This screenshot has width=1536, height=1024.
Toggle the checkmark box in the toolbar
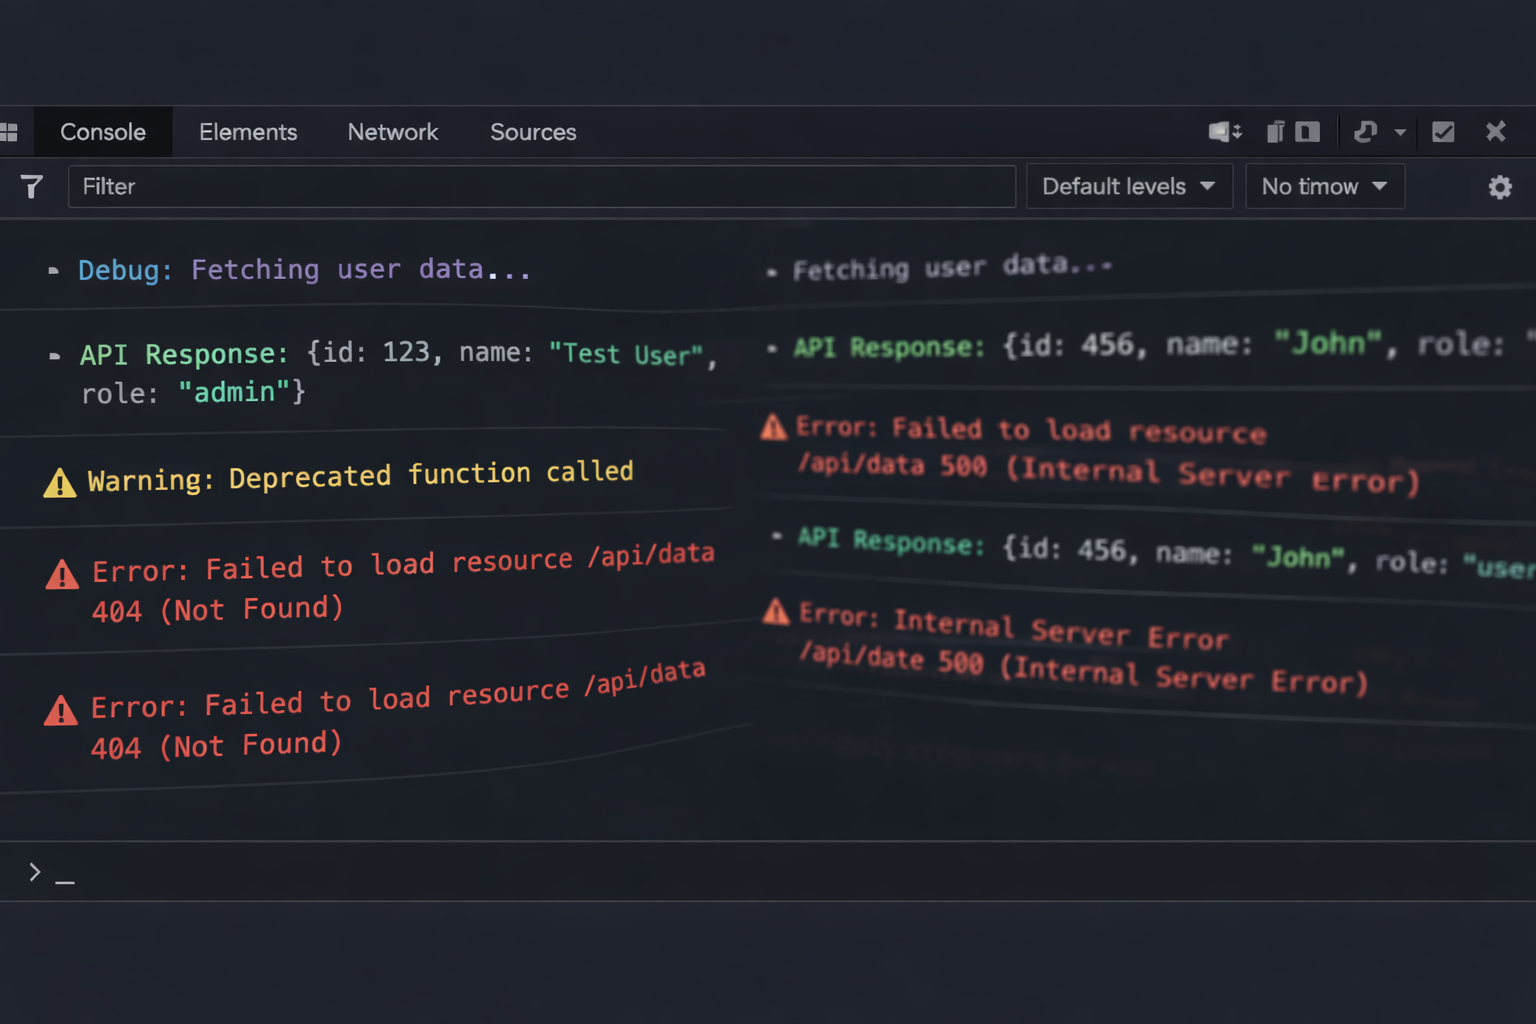pos(1442,132)
